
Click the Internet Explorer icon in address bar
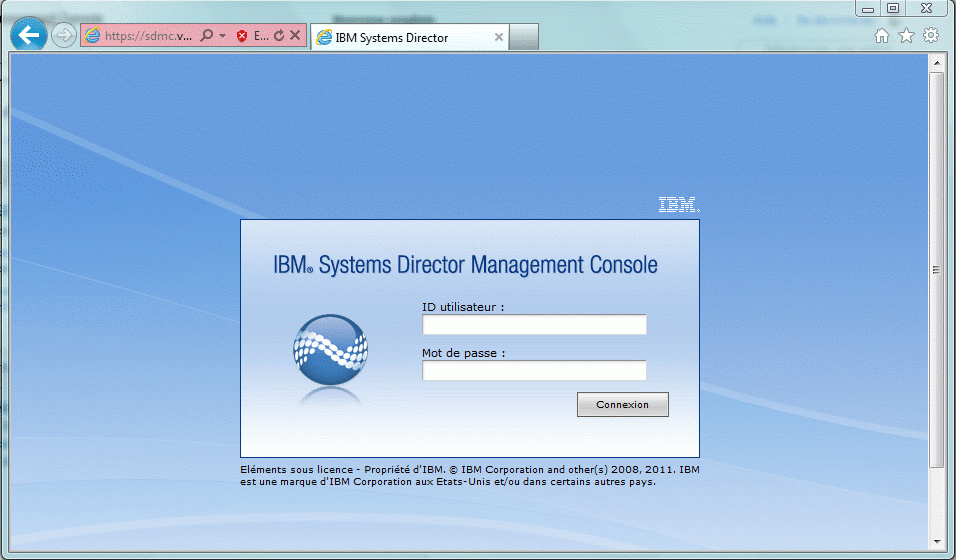point(92,35)
